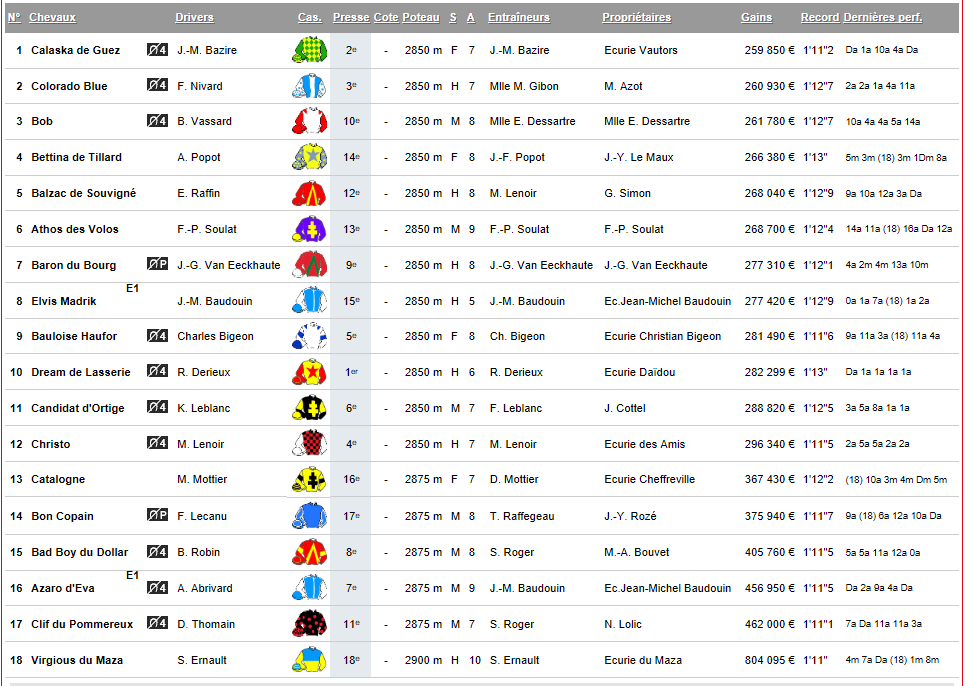The height and width of the screenshot is (686, 973).
Task: Click the Entraîneurs column header
Action: [518, 18]
